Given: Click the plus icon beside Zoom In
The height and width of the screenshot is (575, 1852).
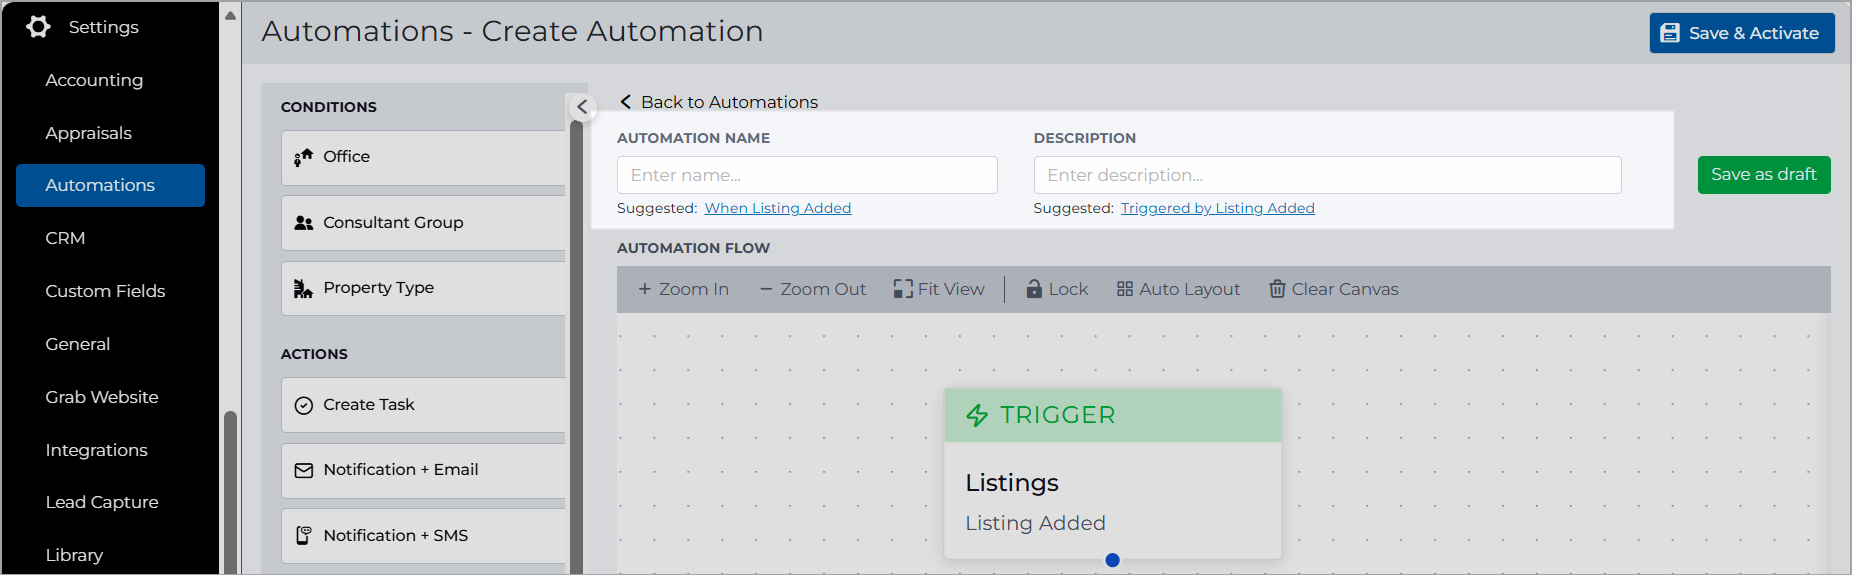Looking at the screenshot, I should pyautogui.click(x=645, y=289).
